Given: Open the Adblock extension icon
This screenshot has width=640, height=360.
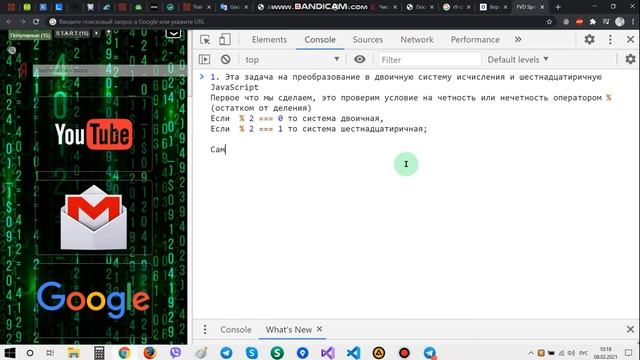Looking at the screenshot, I should coord(579,22).
